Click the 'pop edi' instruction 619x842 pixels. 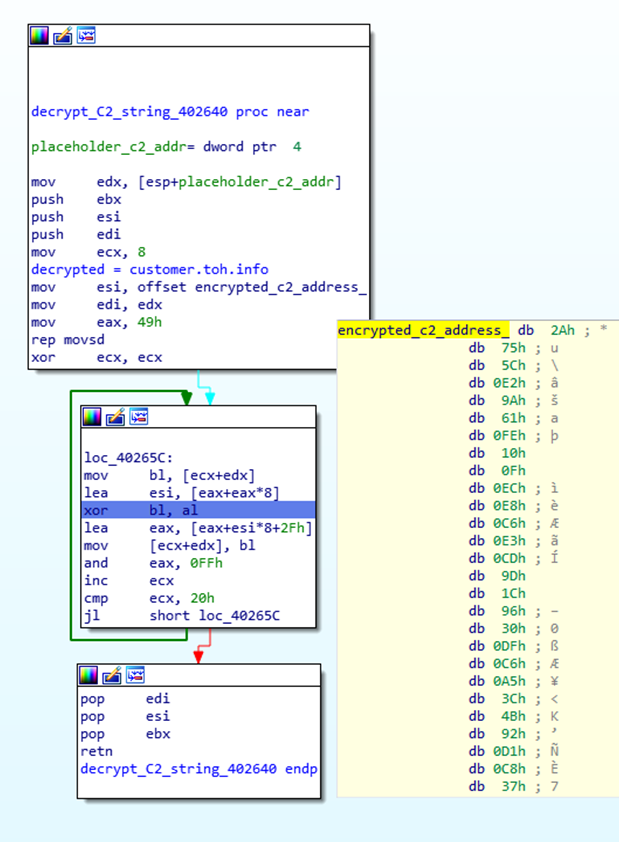[x=125, y=699]
